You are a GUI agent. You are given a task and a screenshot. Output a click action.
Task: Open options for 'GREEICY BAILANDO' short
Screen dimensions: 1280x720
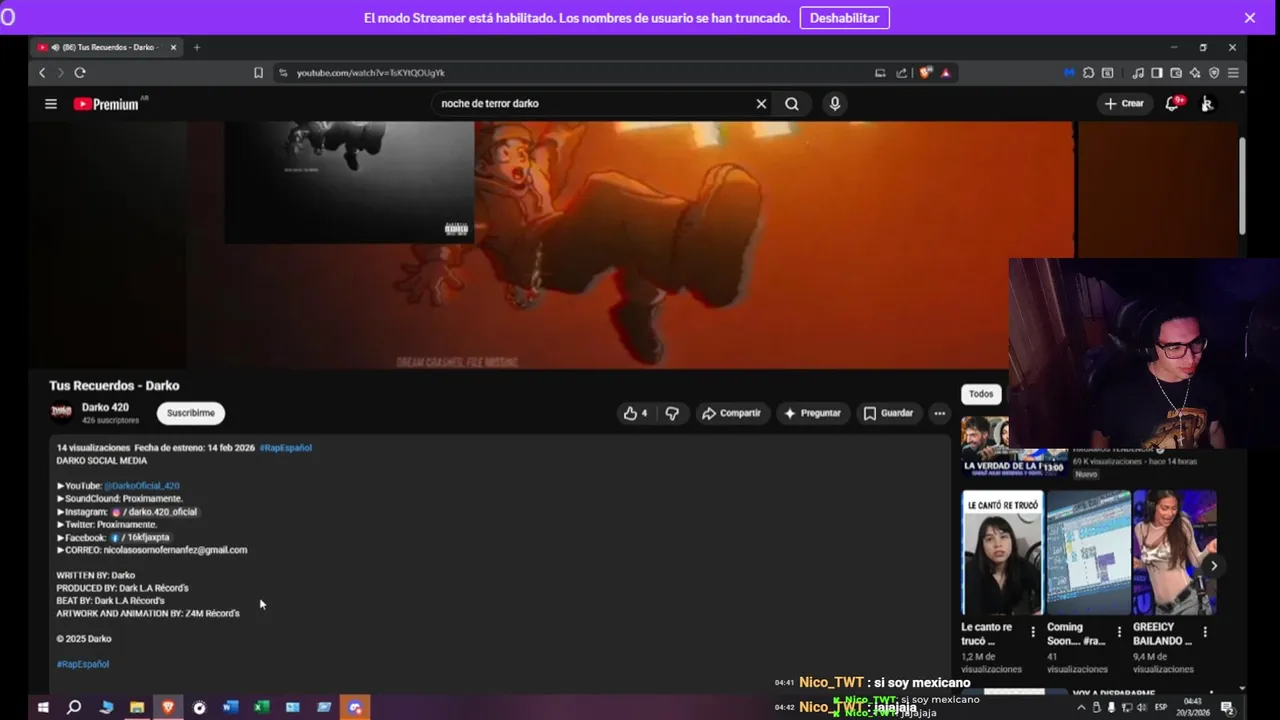(1205, 632)
